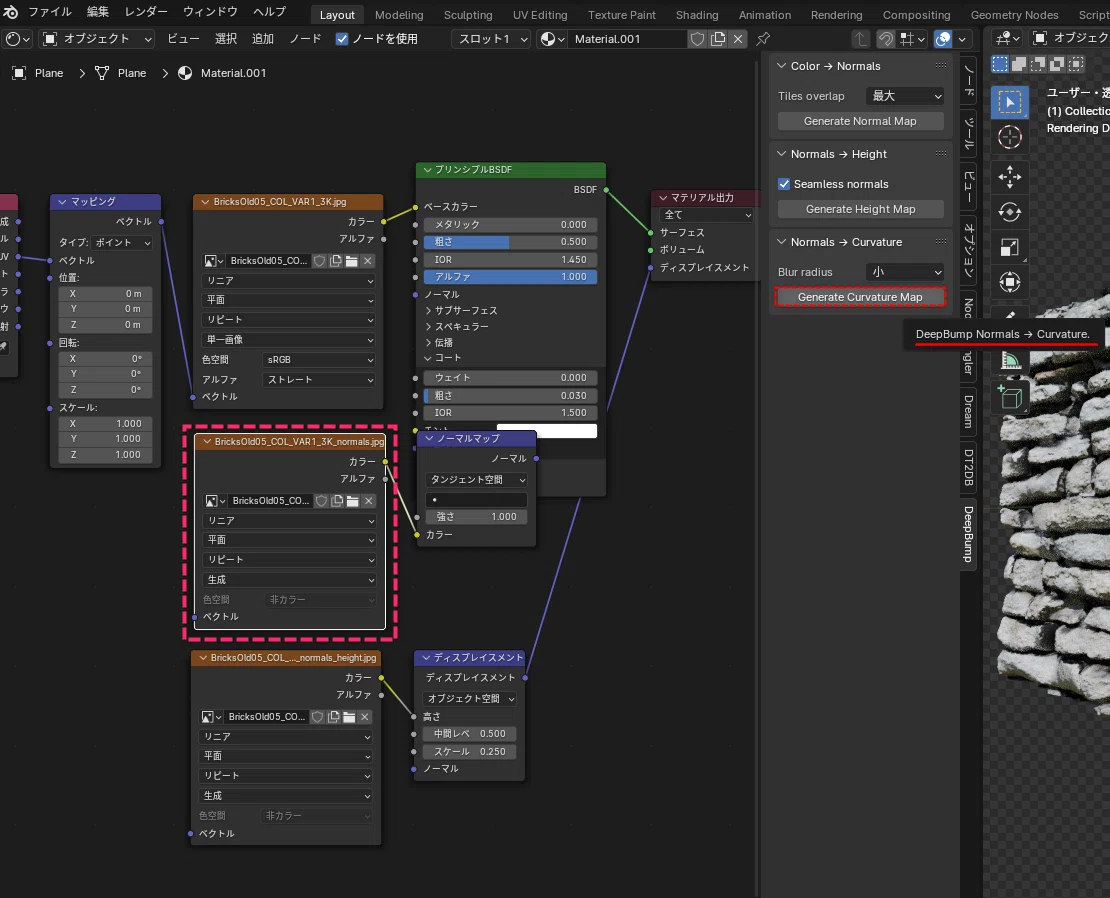This screenshot has width=1110, height=898.
Task: Toggle the Seamless normals checkbox
Action: click(x=784, y=184)
